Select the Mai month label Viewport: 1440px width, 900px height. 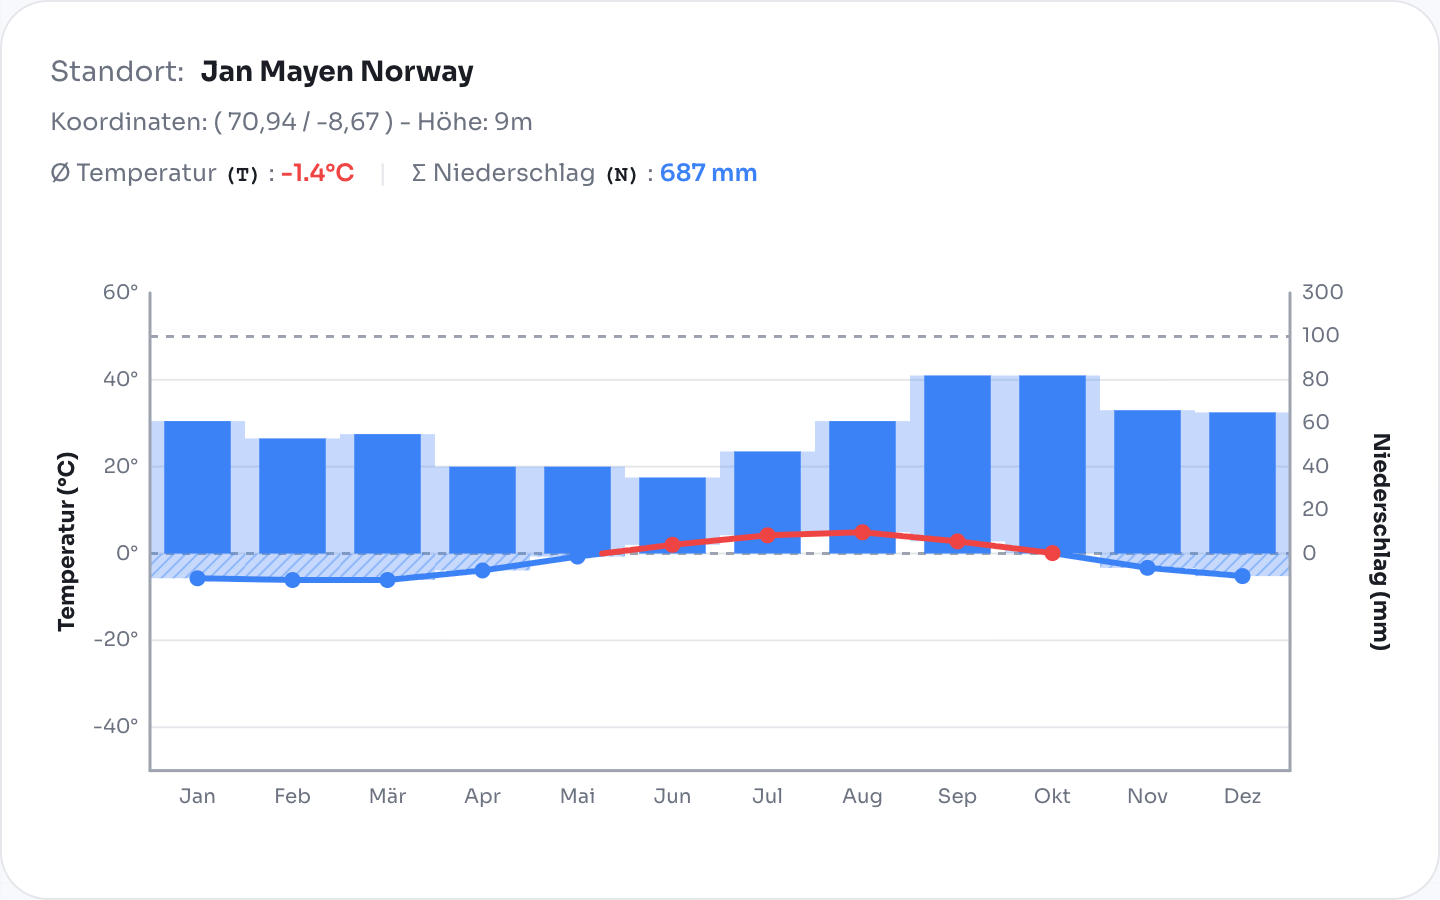pos(577,796)
